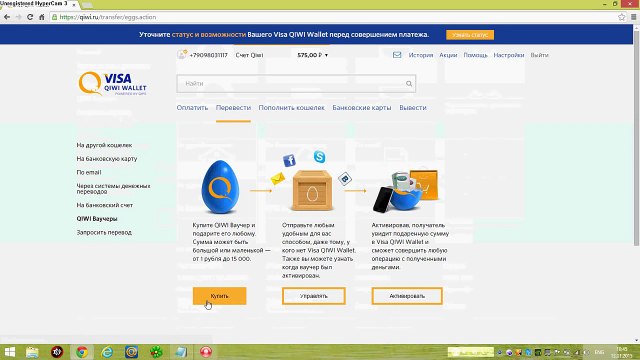The width and height of the screenshot is (640, 360).
Task: Open the Настройки link
Action: 509,55
